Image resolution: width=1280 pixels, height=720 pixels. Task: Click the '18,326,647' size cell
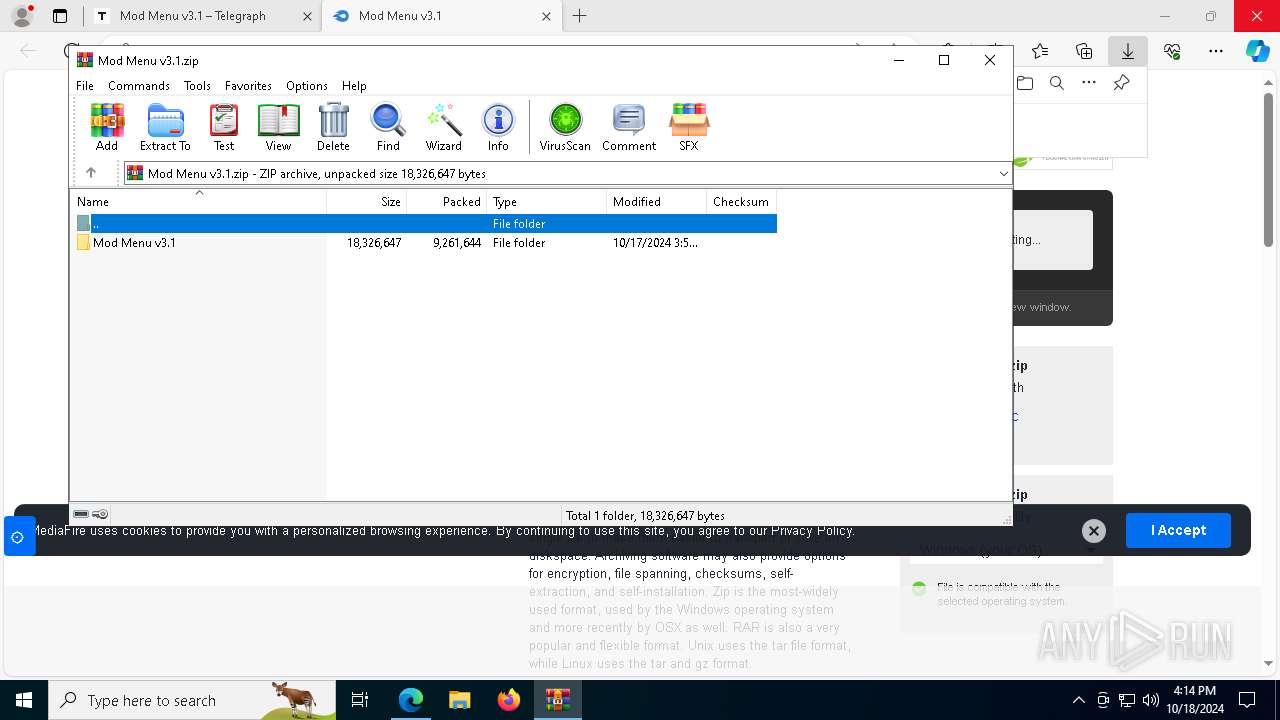(x=374, y=243)
